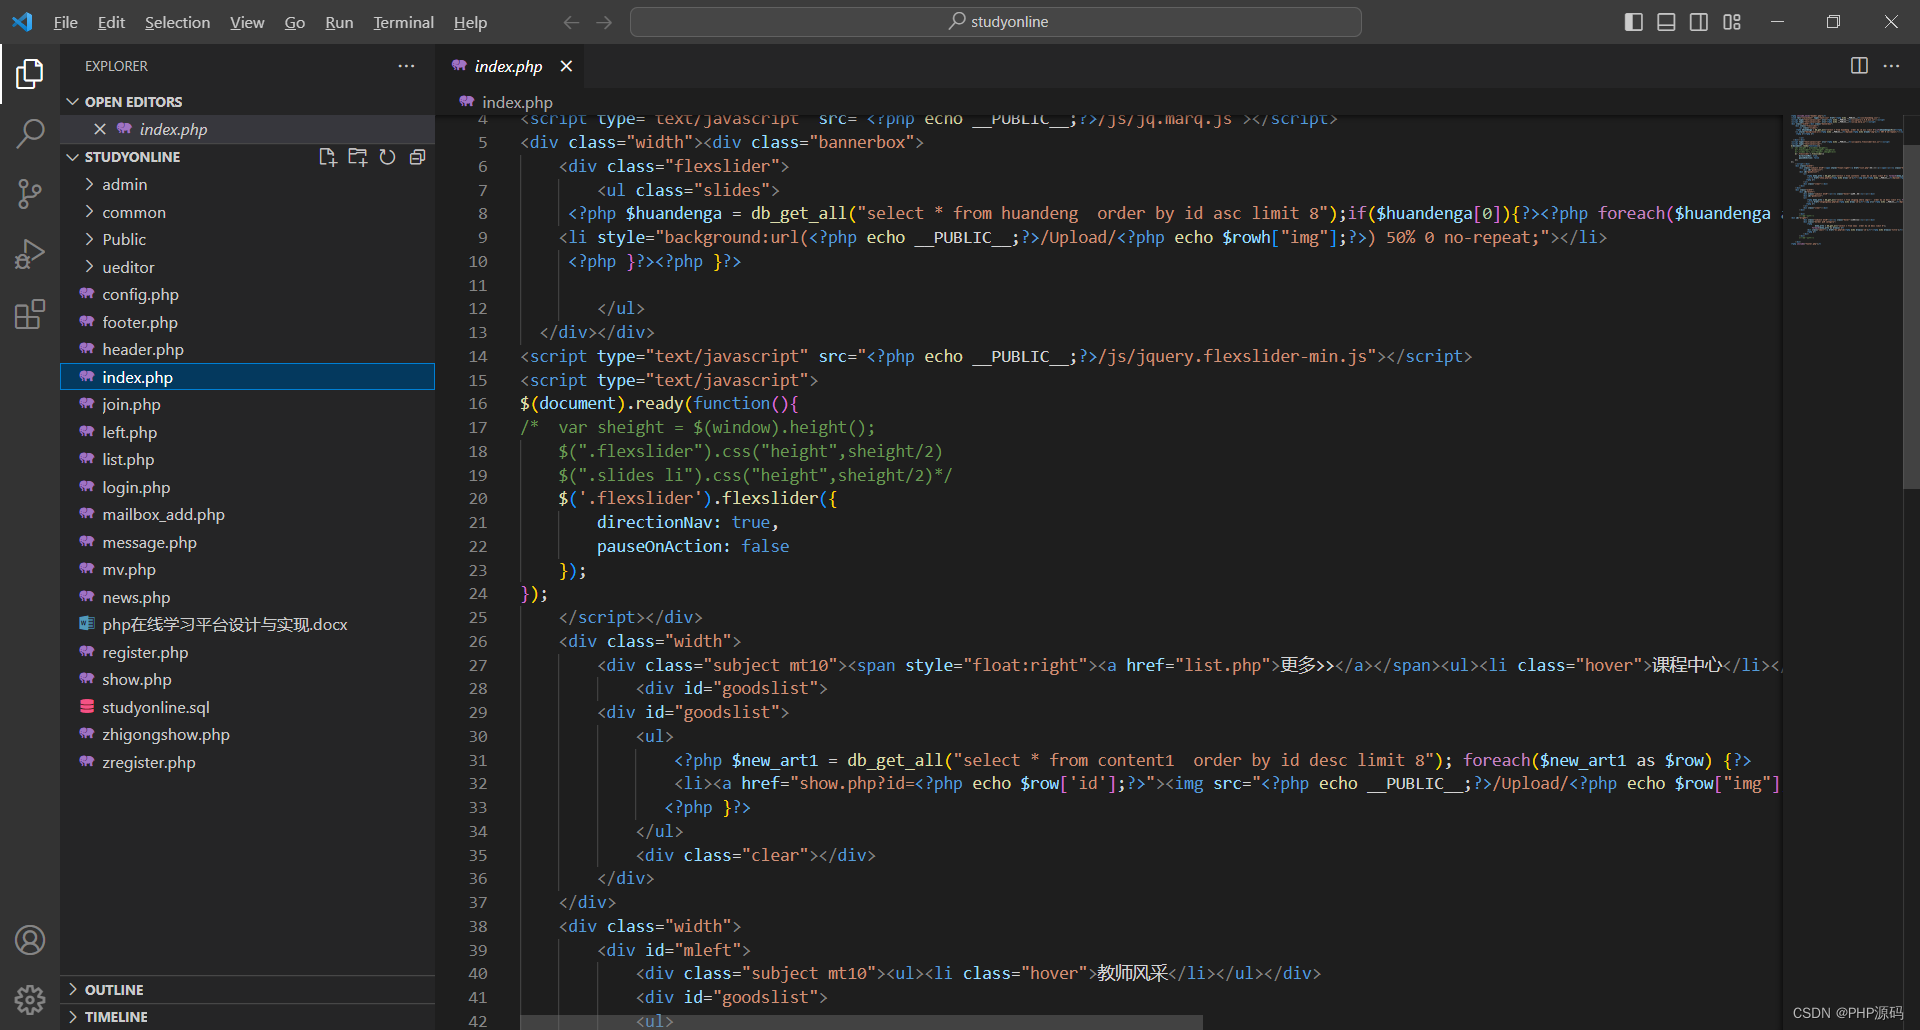Collapse all folders in Explorer

pyautogui.click(x=417, y=157)
